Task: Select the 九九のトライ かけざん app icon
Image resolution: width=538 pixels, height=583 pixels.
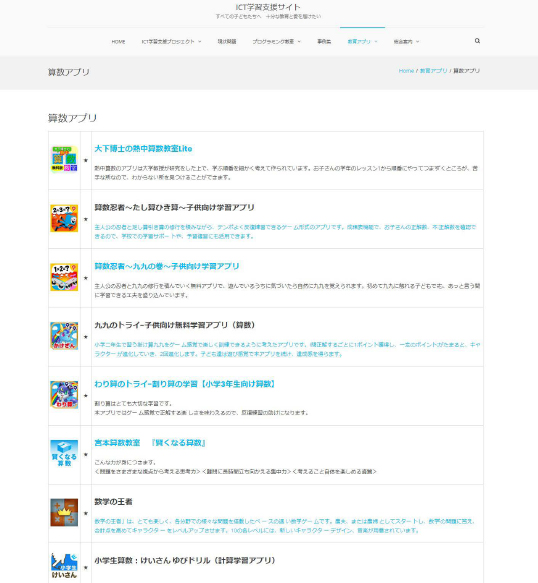Action: click(64, 336)
